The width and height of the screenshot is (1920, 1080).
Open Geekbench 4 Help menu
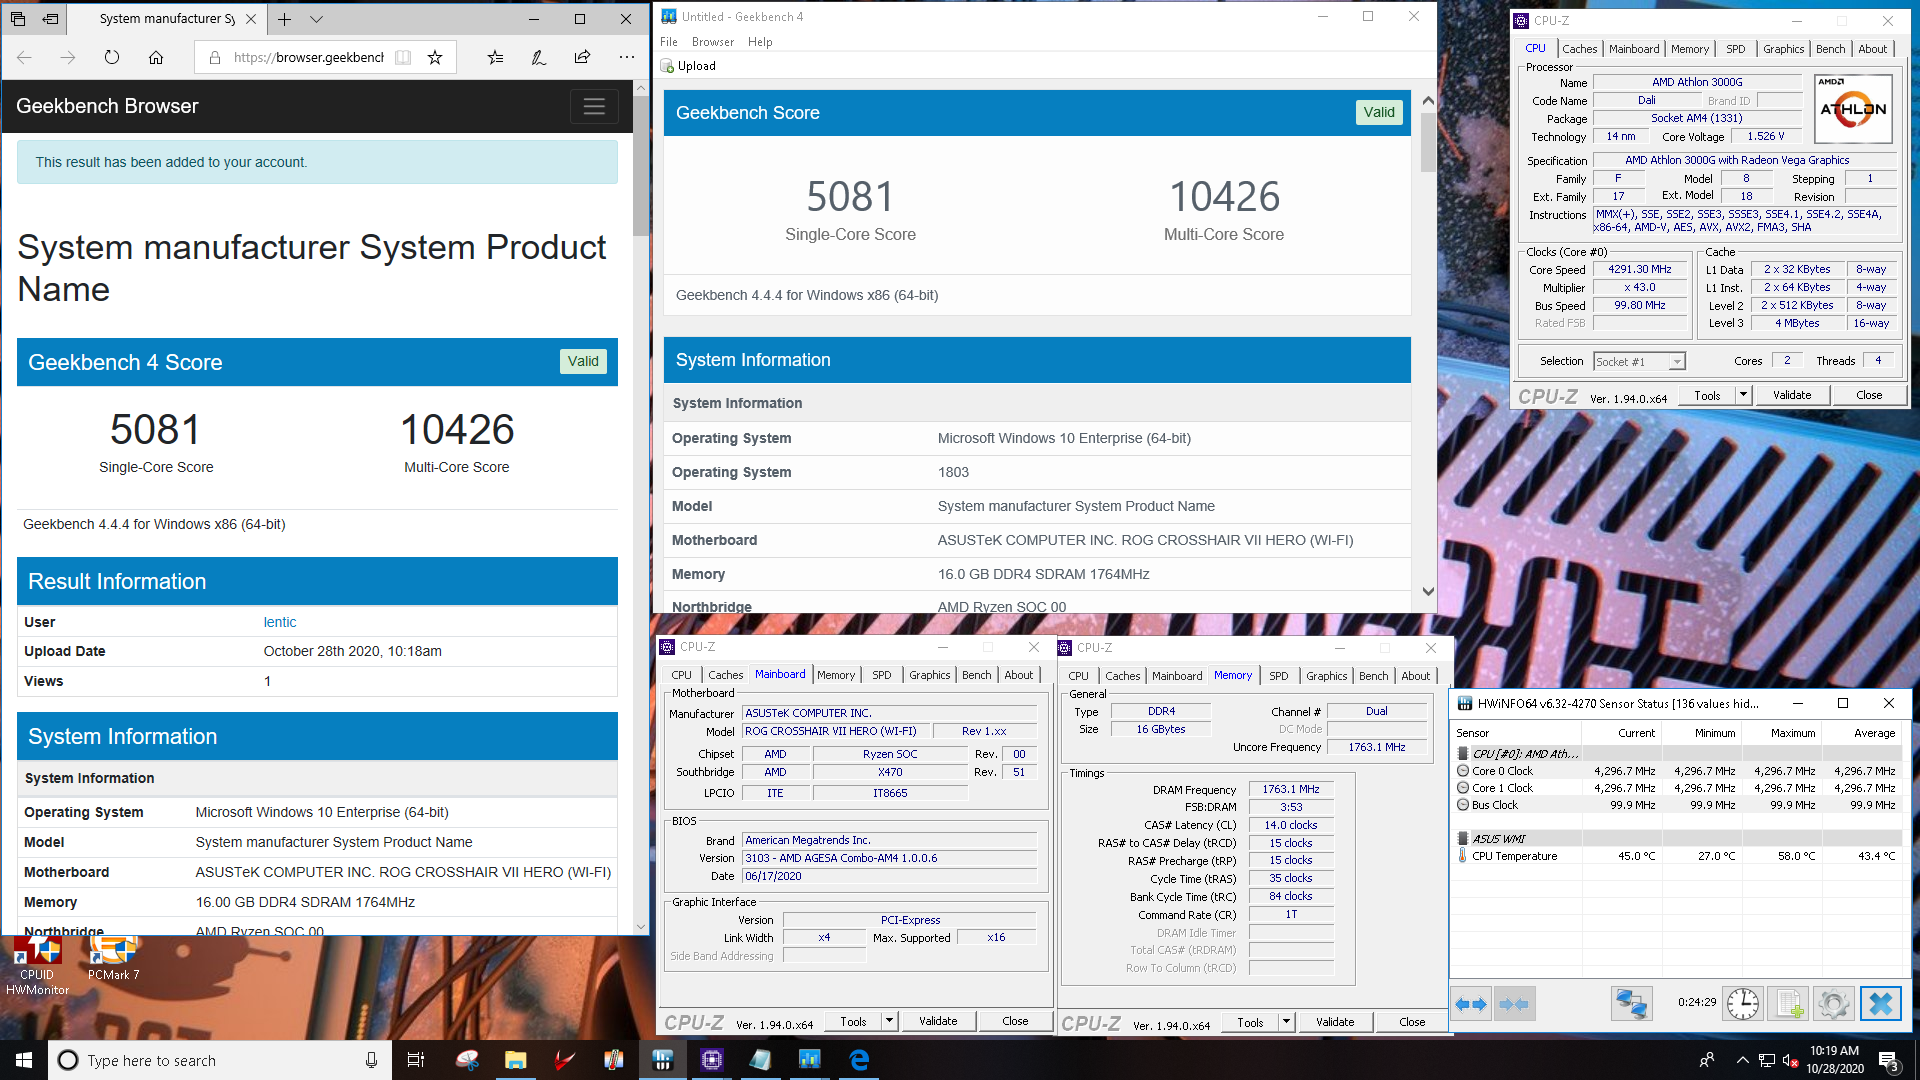[x=760, y=42]
